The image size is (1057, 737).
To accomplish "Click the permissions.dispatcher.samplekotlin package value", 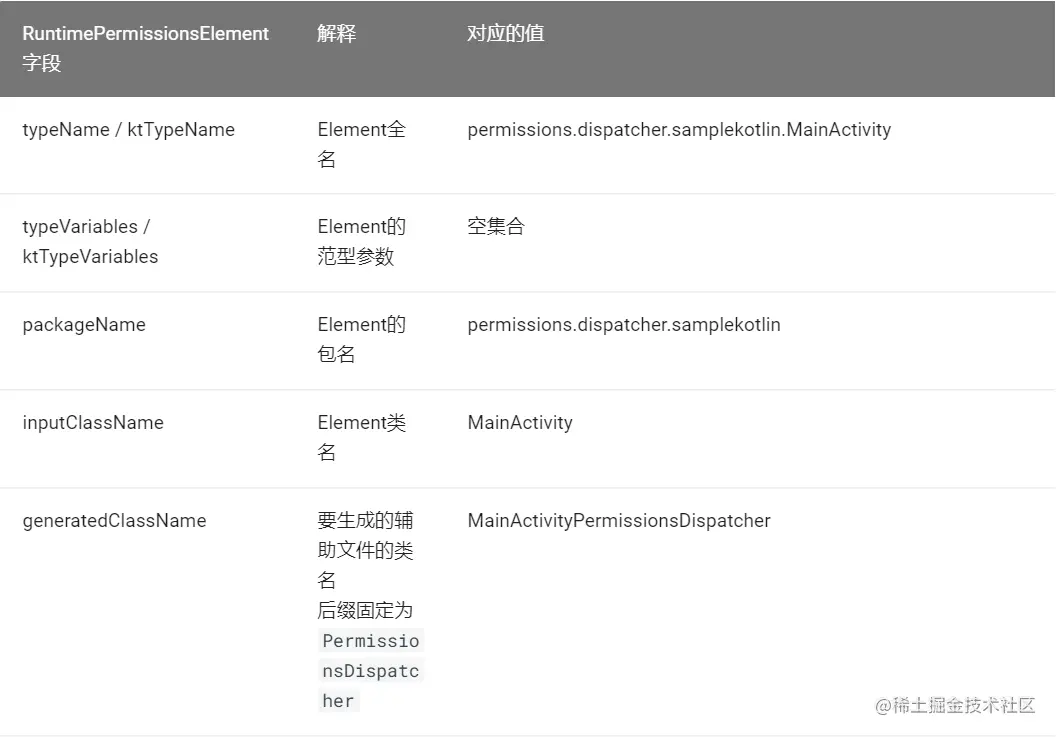I will [623, 324].
